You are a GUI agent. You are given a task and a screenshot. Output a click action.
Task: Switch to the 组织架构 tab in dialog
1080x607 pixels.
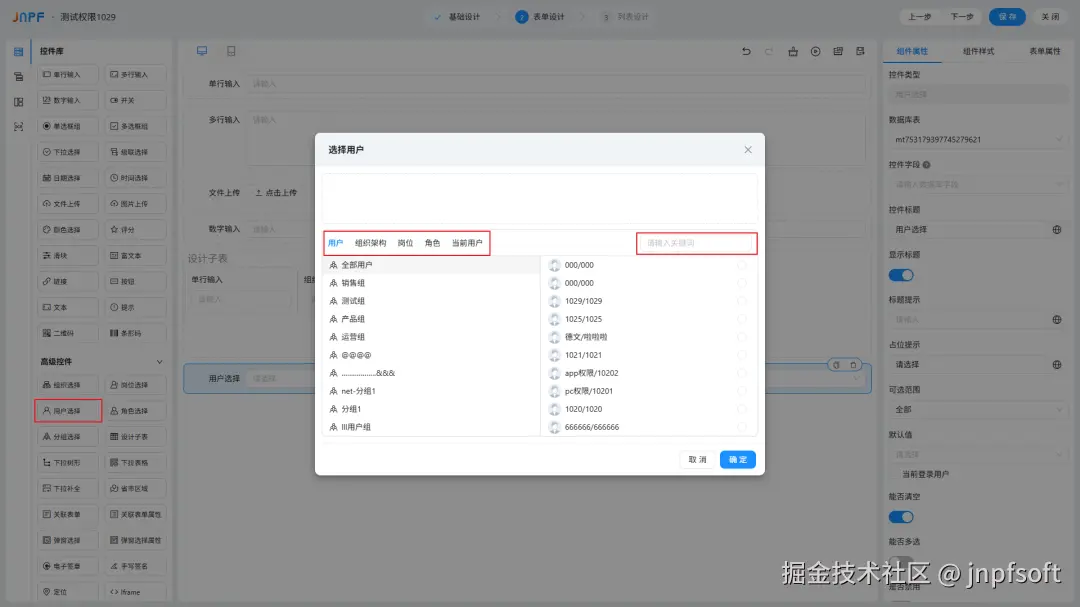(x=371, y=242)
